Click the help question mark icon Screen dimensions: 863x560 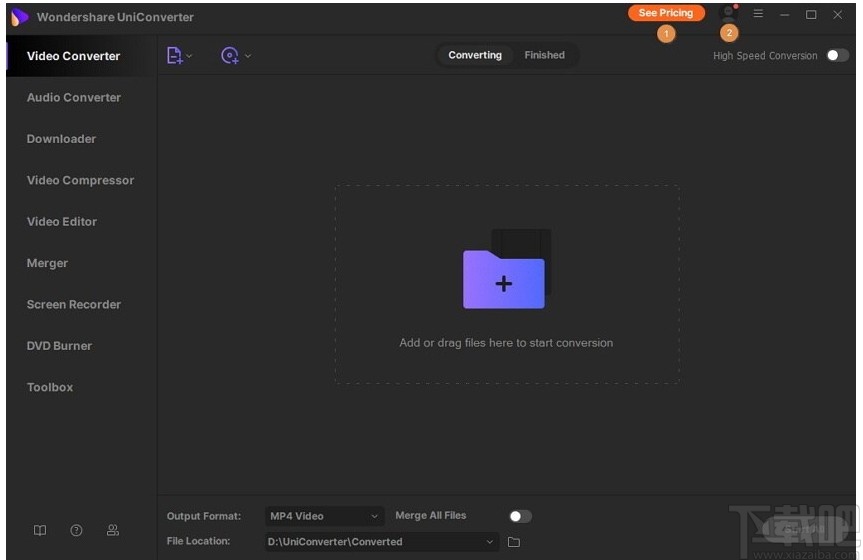click(77, 530)
